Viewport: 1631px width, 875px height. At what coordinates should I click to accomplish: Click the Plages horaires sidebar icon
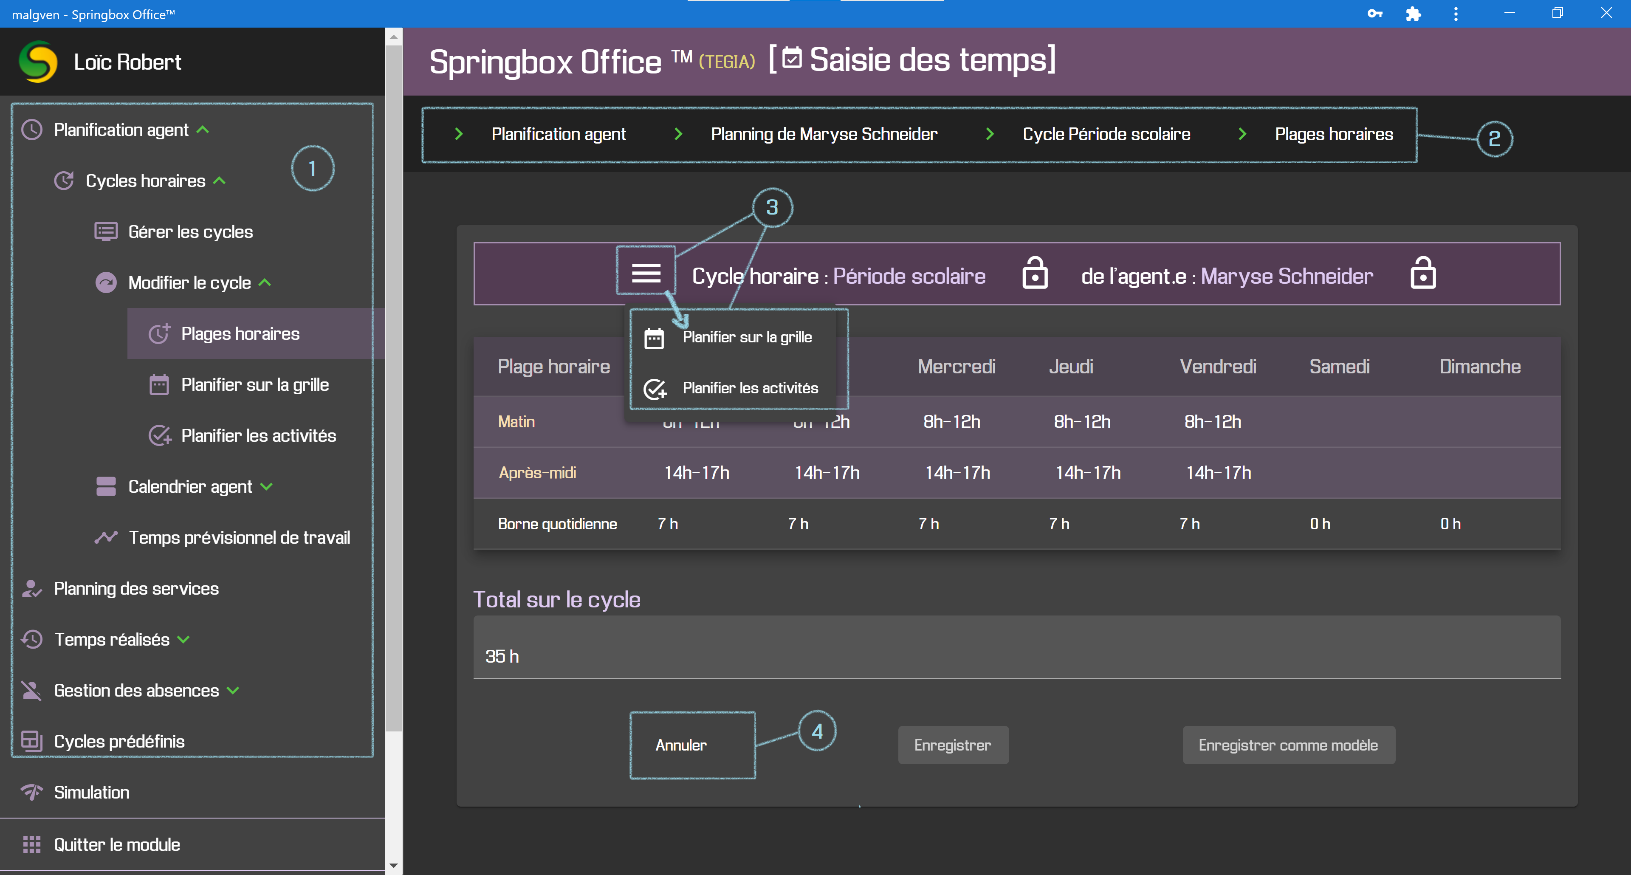tap(159, 334)
